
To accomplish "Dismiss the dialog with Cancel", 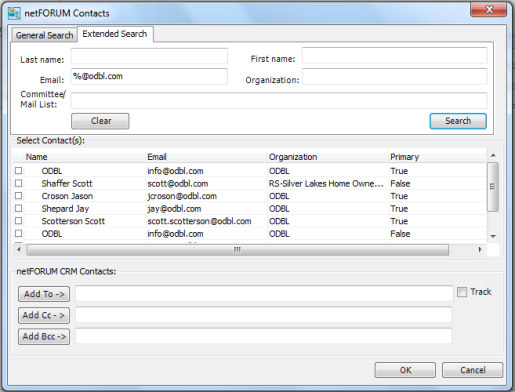I will [473, 370].
